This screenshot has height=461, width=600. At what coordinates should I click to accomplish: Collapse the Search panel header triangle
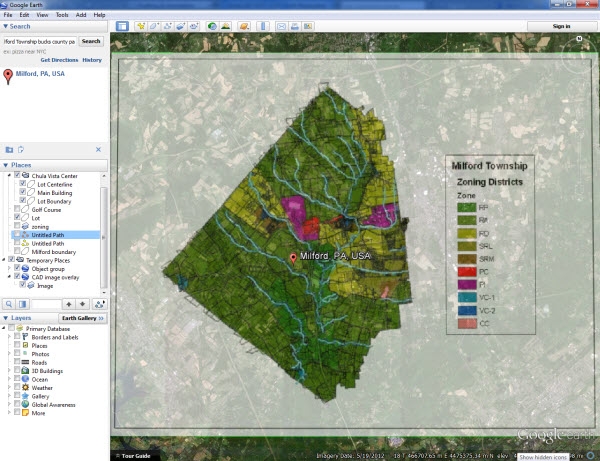[5, 26]
